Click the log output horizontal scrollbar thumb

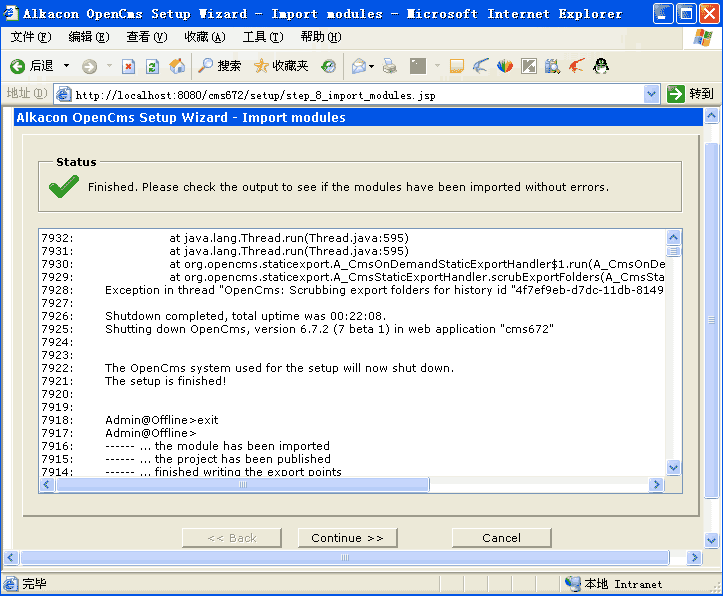243,484
